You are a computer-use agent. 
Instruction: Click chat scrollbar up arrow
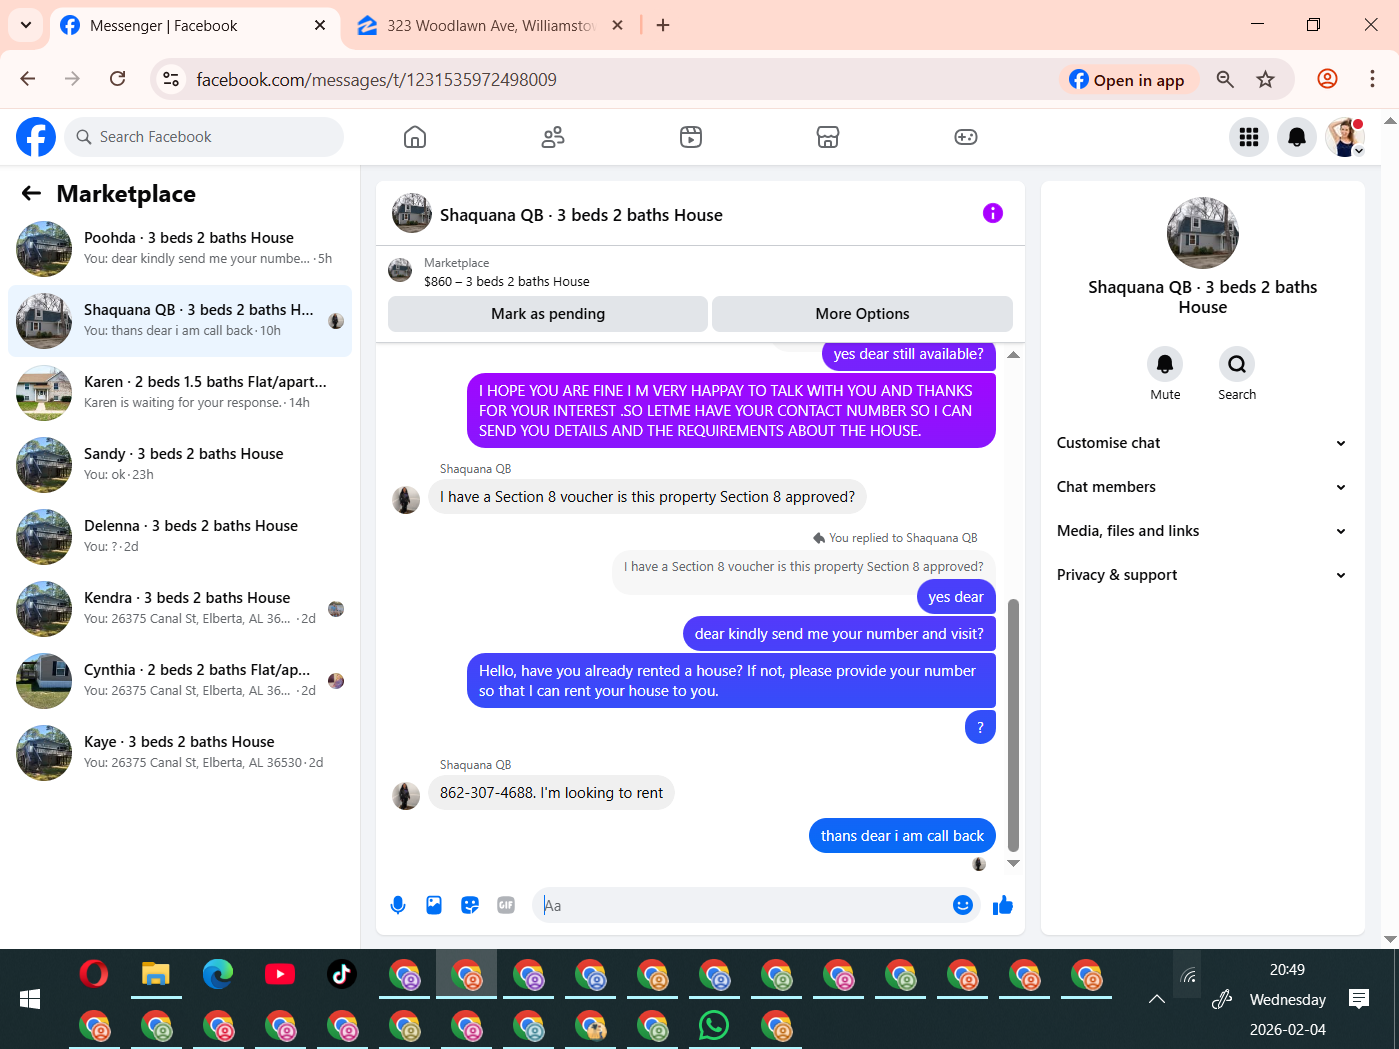point(1013,354)
